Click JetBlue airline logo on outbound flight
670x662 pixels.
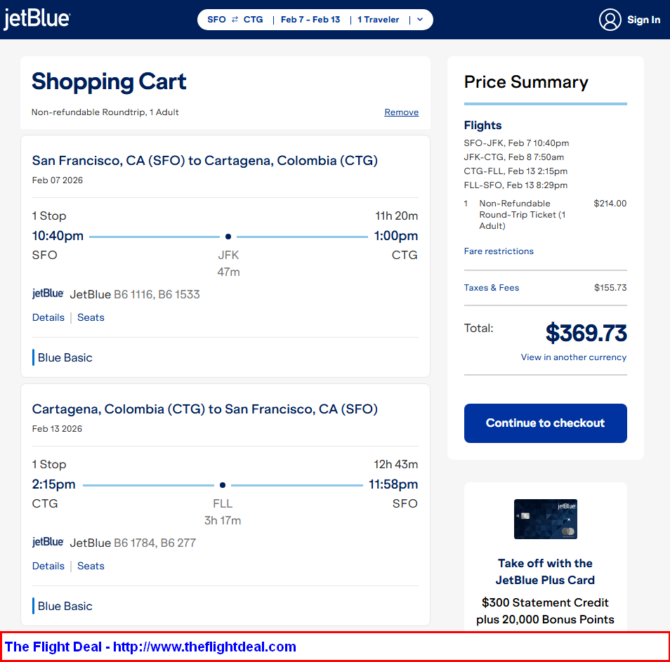coord(48,294)
